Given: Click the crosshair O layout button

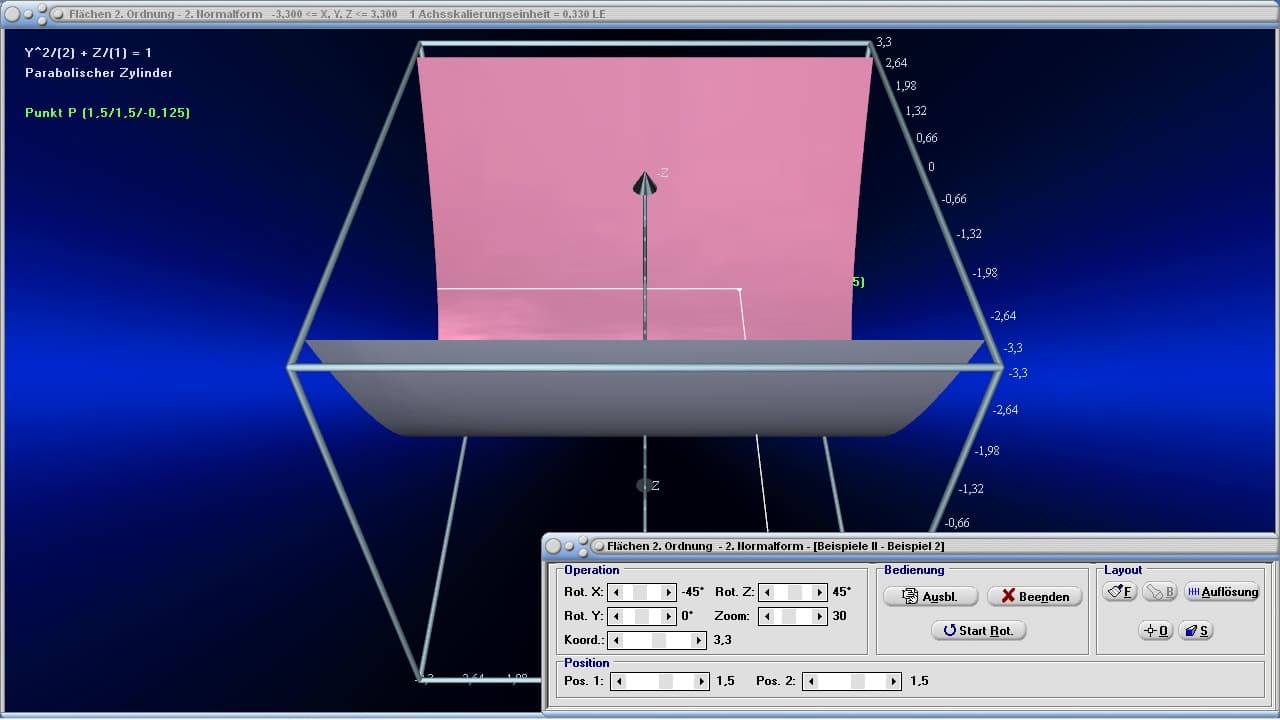Looking at the screenshot, I should [1156, 630].
